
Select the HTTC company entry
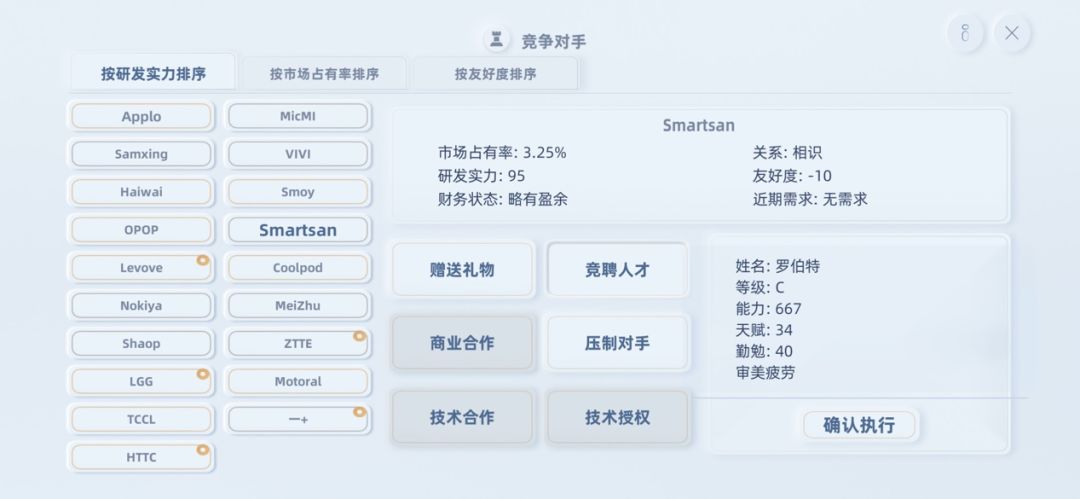(x=141, y=457)
